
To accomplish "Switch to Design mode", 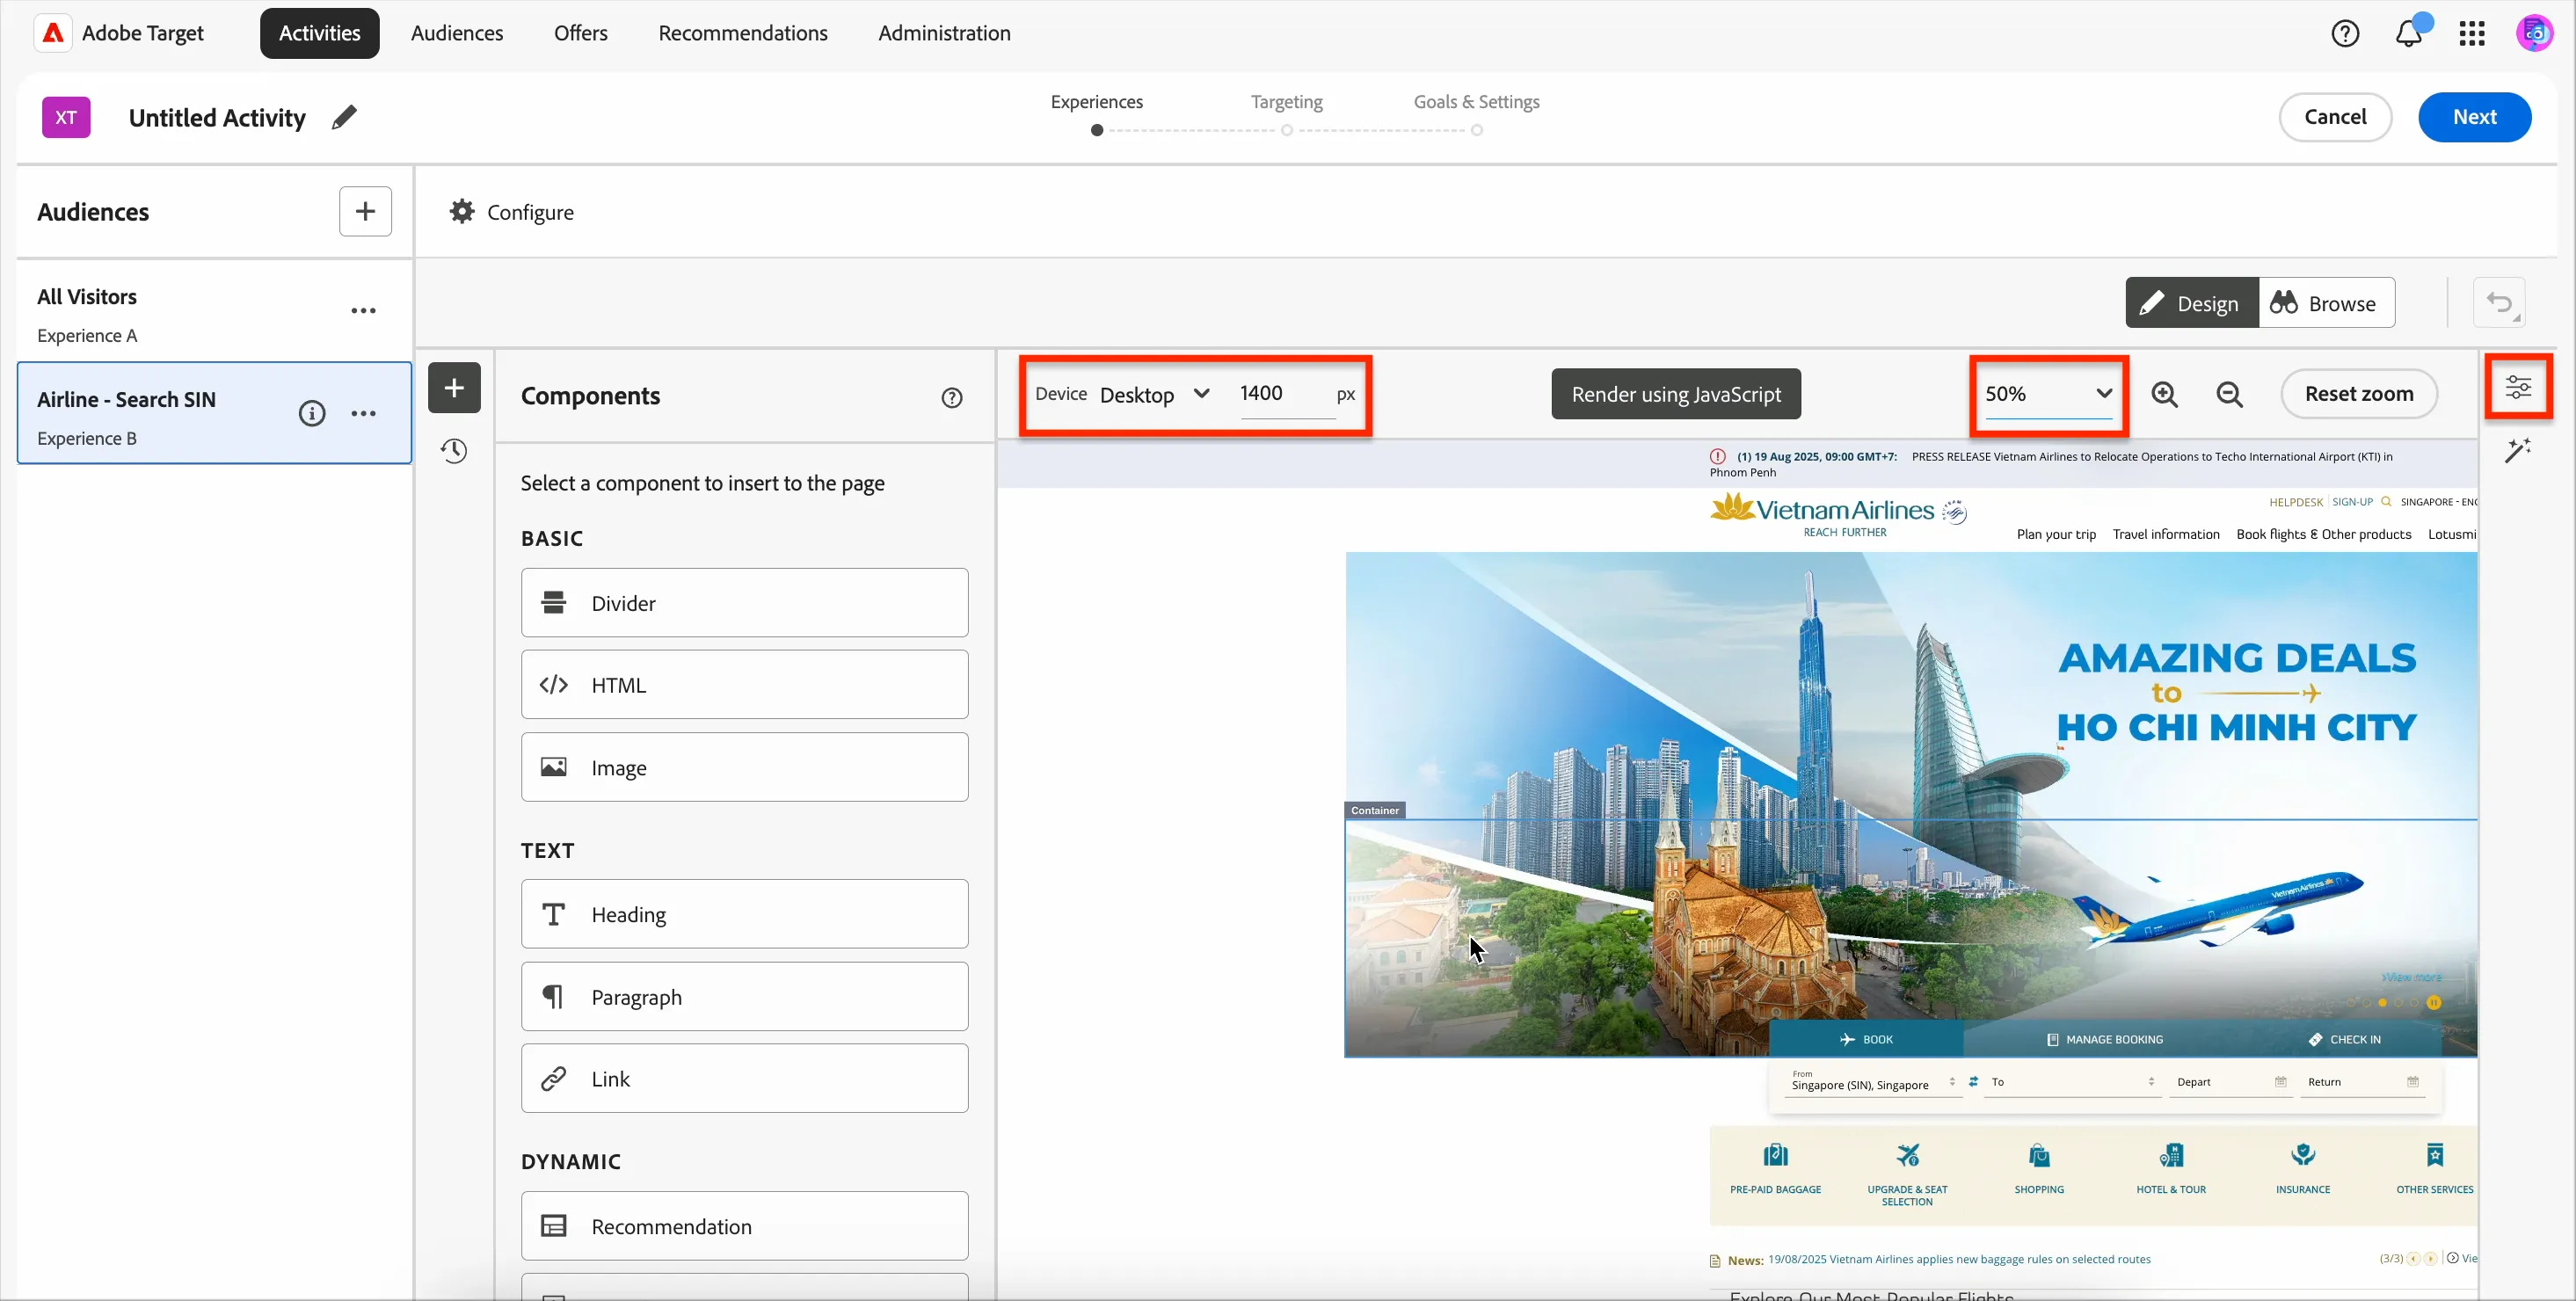I will tap(2192, 303).
